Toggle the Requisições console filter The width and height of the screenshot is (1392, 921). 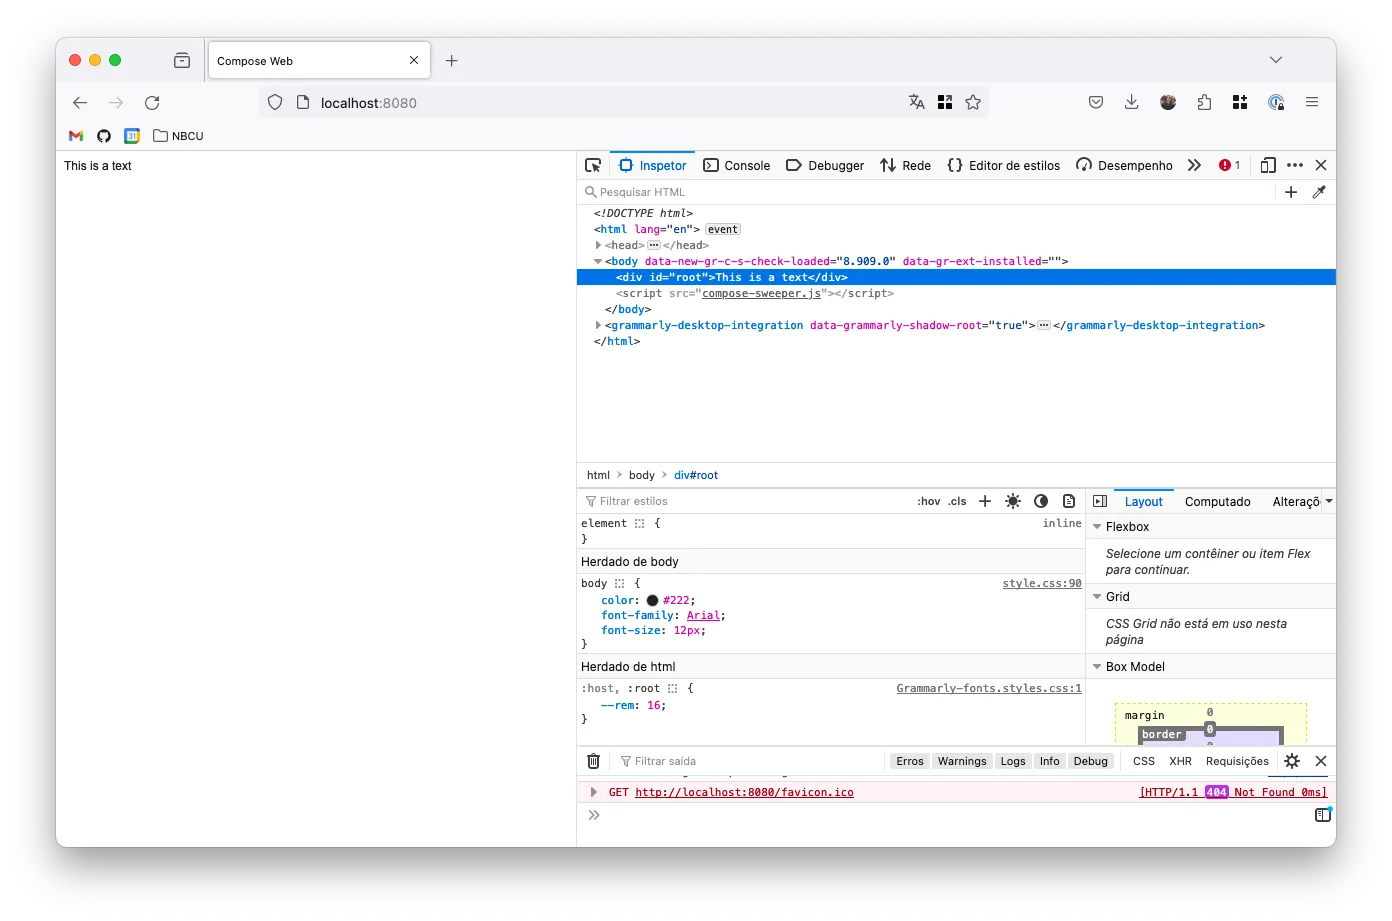(x=1237, y=761)
